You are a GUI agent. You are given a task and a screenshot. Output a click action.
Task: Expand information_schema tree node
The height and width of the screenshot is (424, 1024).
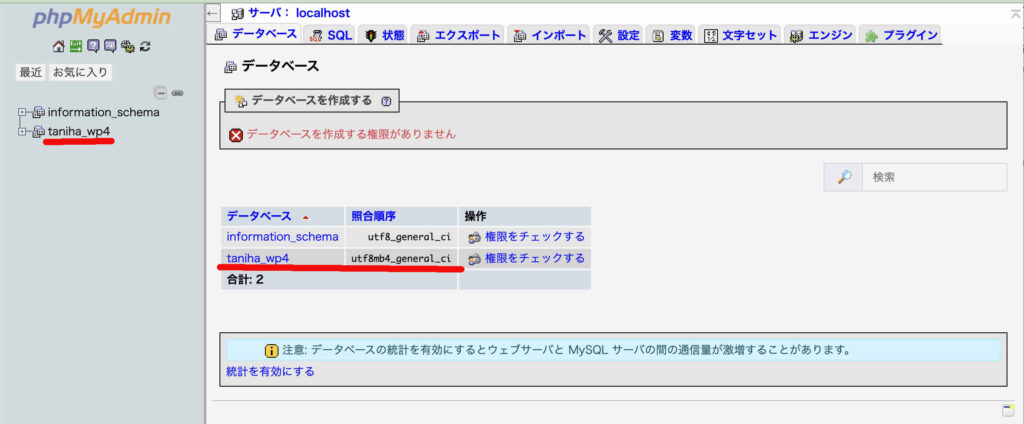coord(22,112)
